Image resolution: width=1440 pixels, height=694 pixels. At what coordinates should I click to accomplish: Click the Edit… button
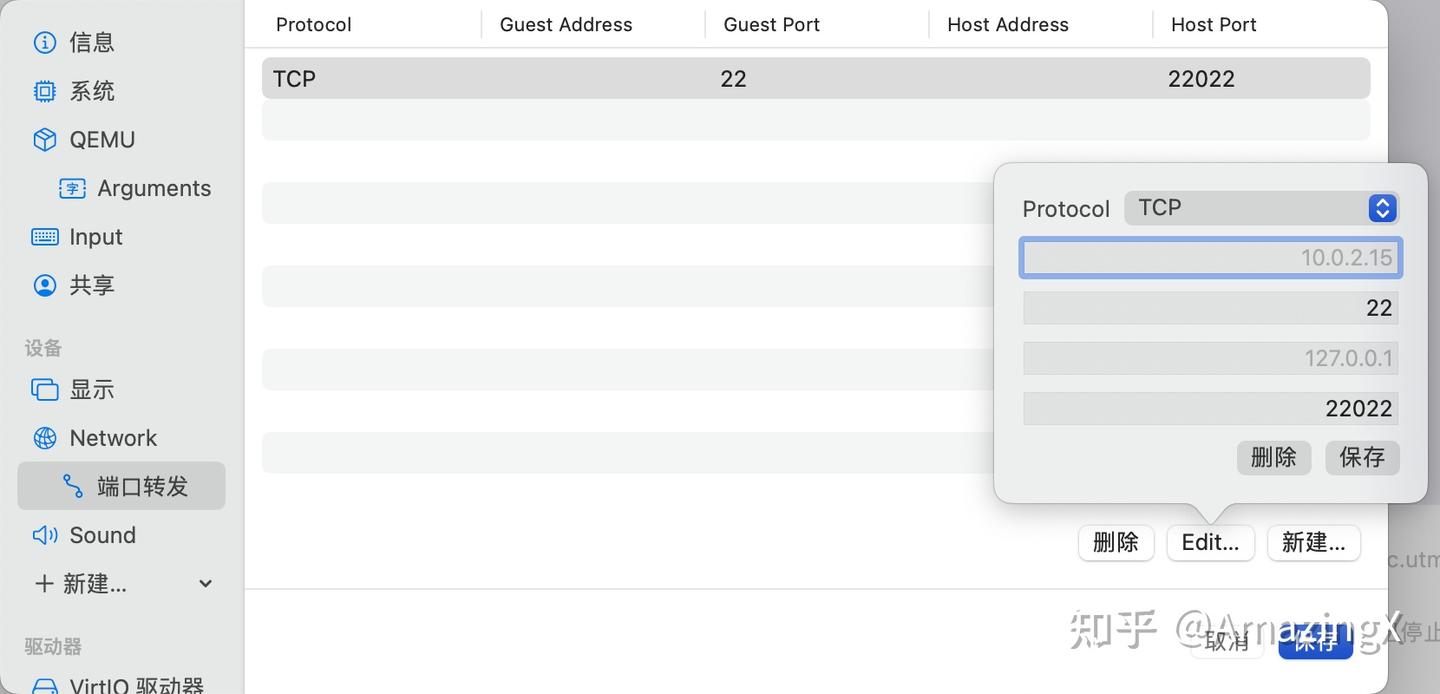point(1210,543)
